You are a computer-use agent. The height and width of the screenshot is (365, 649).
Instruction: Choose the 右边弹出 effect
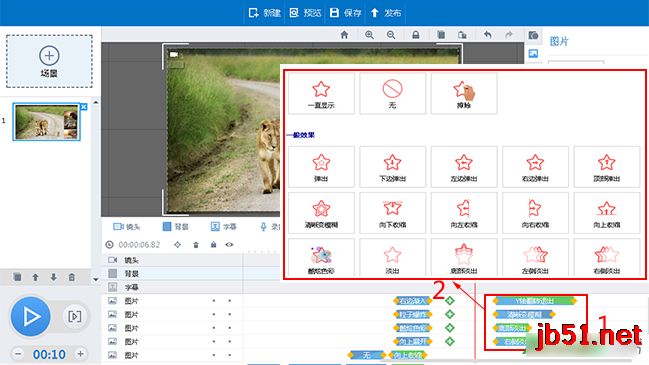pyautogui.click(x=535, y=167)
